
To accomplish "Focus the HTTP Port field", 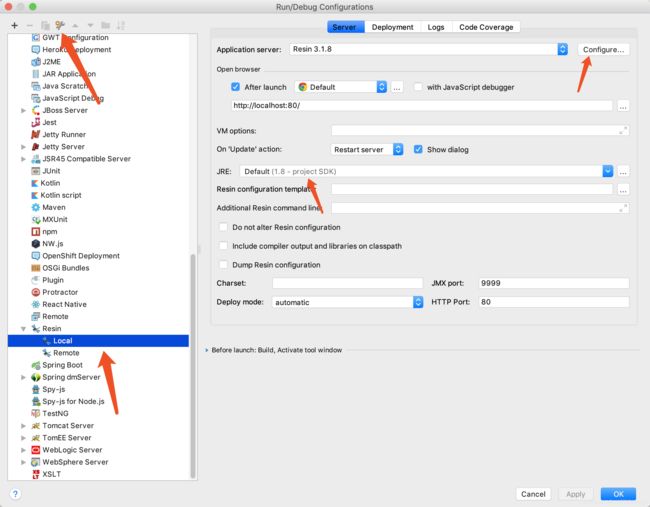I will coord(554,302).
